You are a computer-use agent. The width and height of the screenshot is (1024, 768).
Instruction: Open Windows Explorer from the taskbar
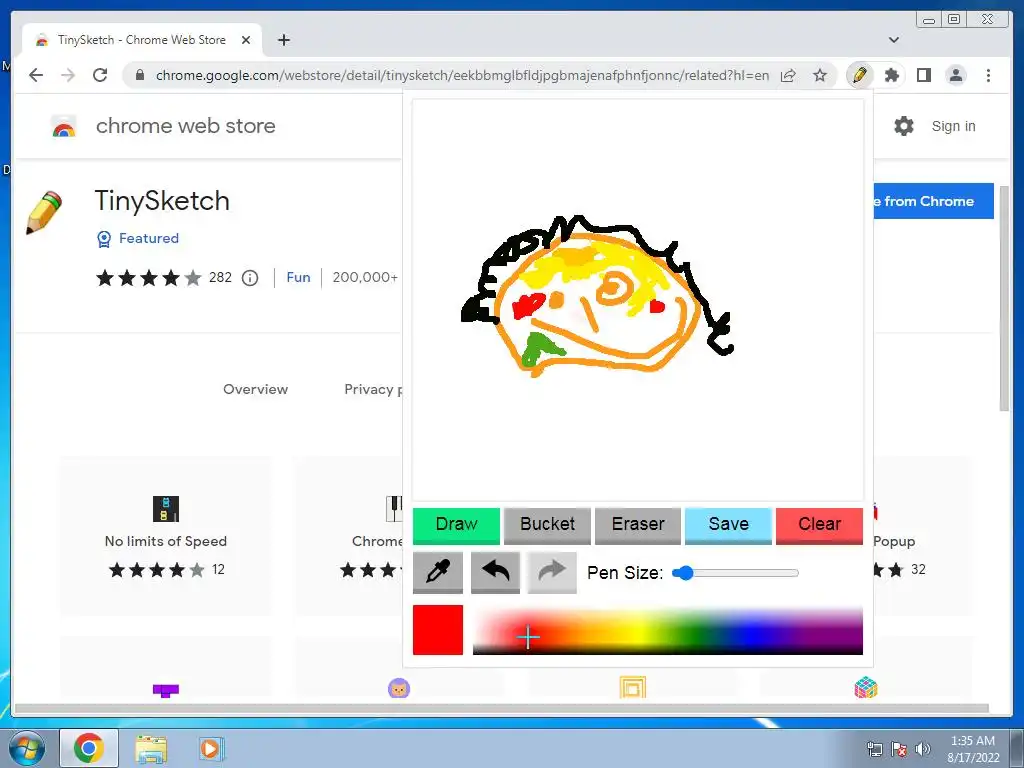tap(151, 748)
